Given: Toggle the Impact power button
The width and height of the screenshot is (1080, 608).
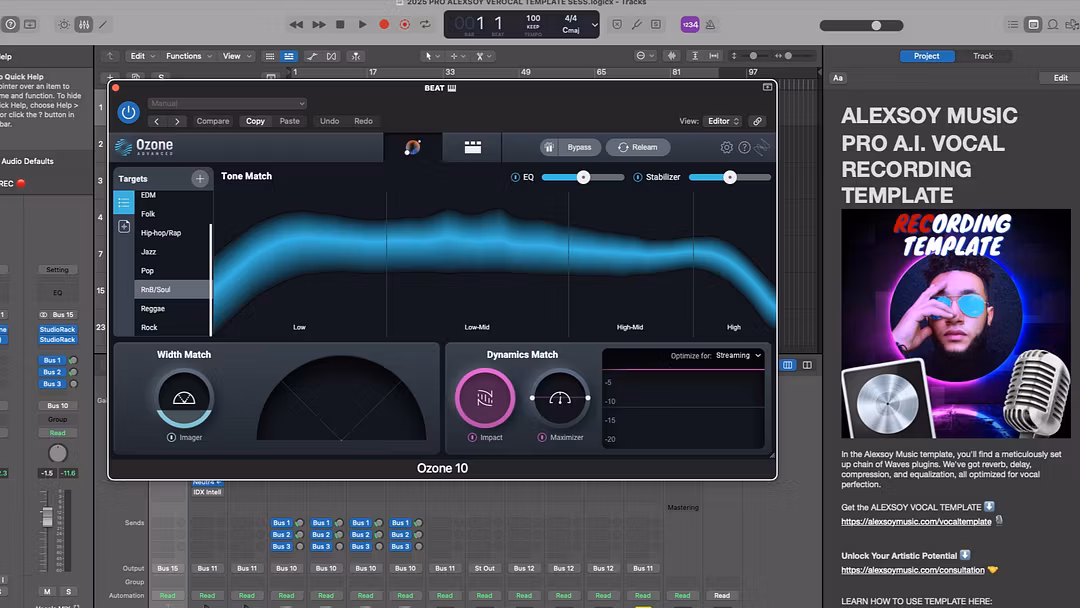Looking at the screenshot, I should click(x=472, y=437).
